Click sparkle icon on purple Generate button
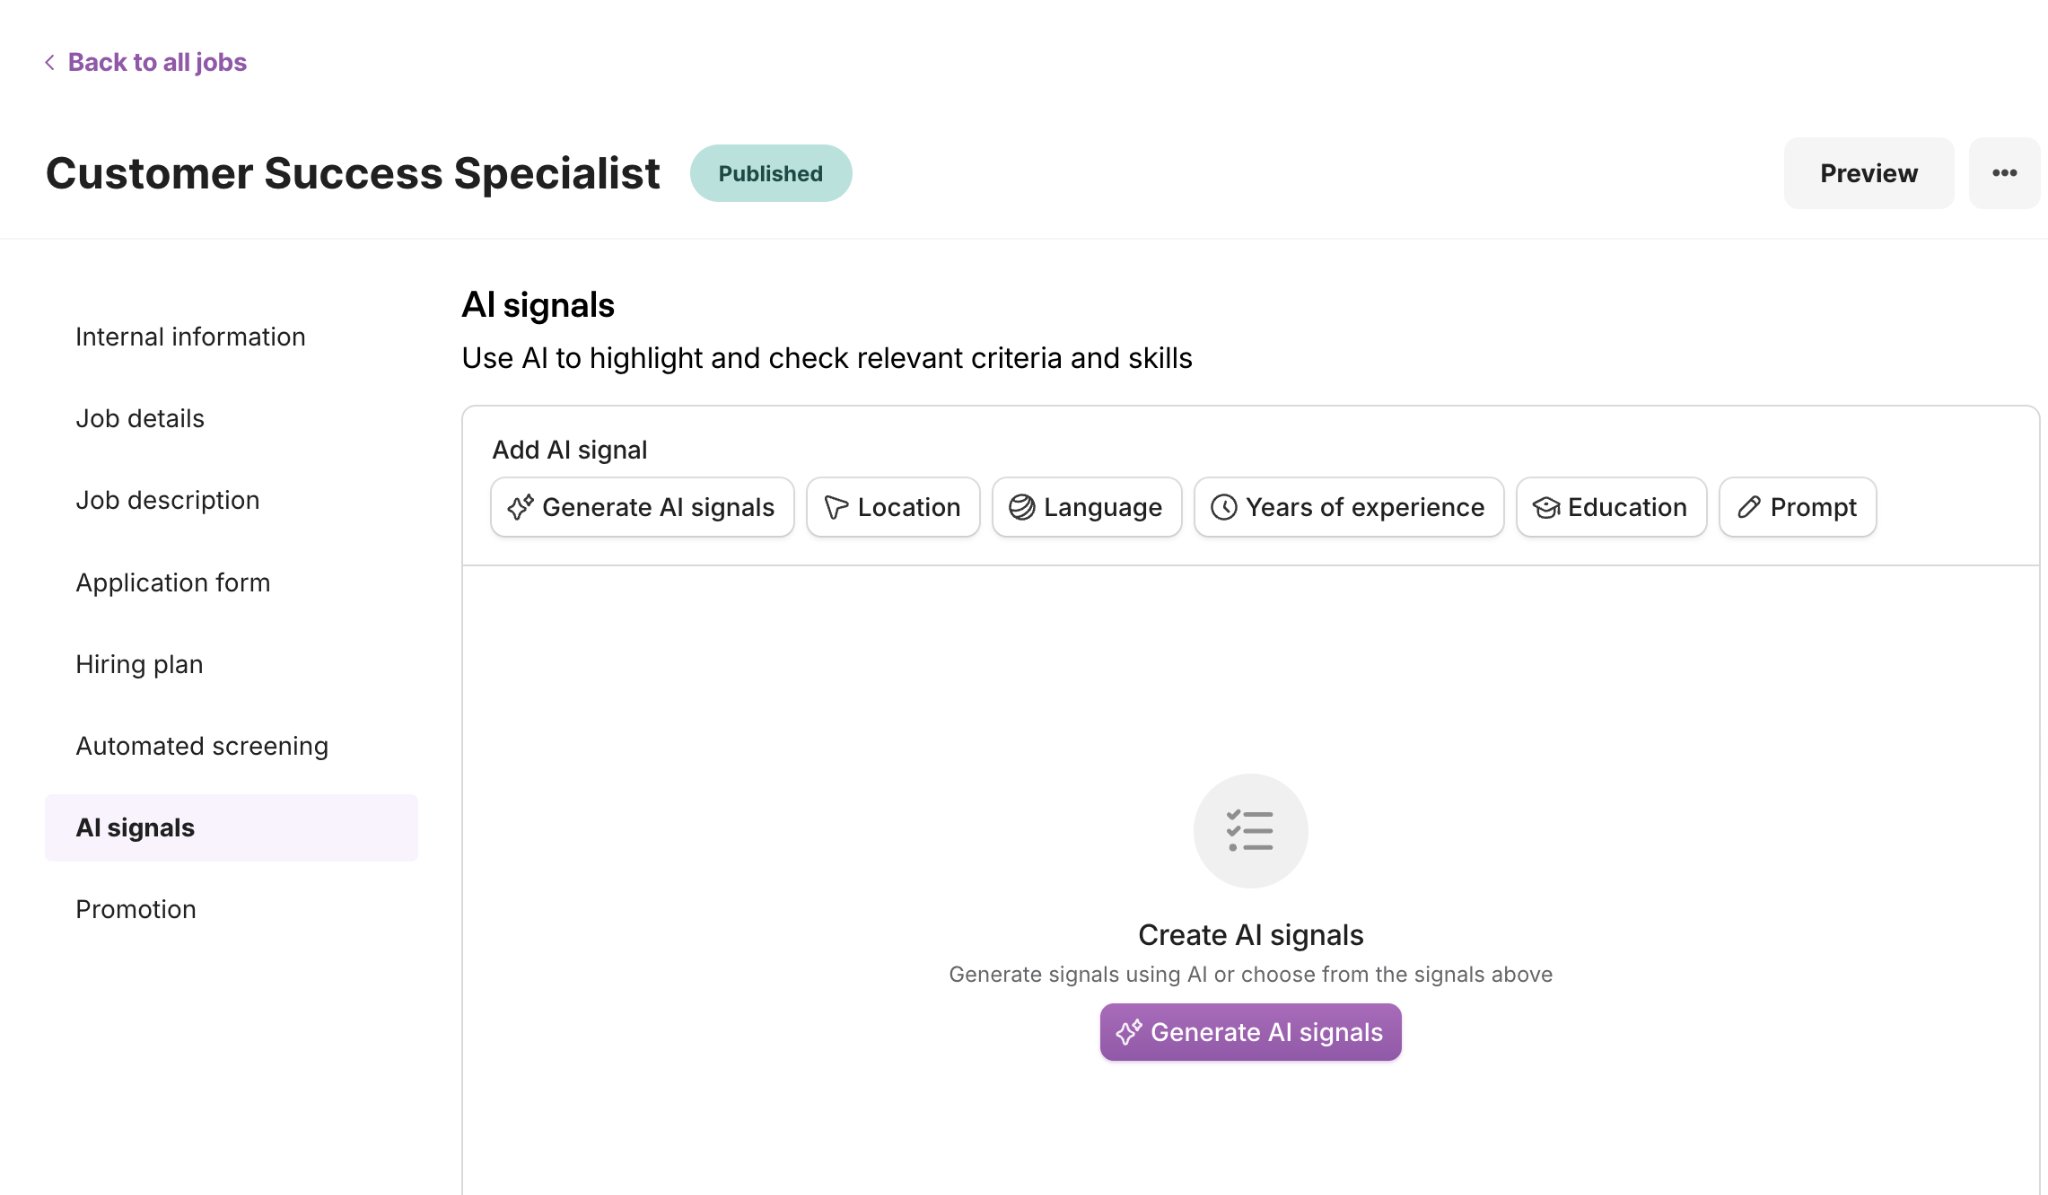Image resolution: width=2048 pixels, height=1195 pixels. coord(1129,1032)
